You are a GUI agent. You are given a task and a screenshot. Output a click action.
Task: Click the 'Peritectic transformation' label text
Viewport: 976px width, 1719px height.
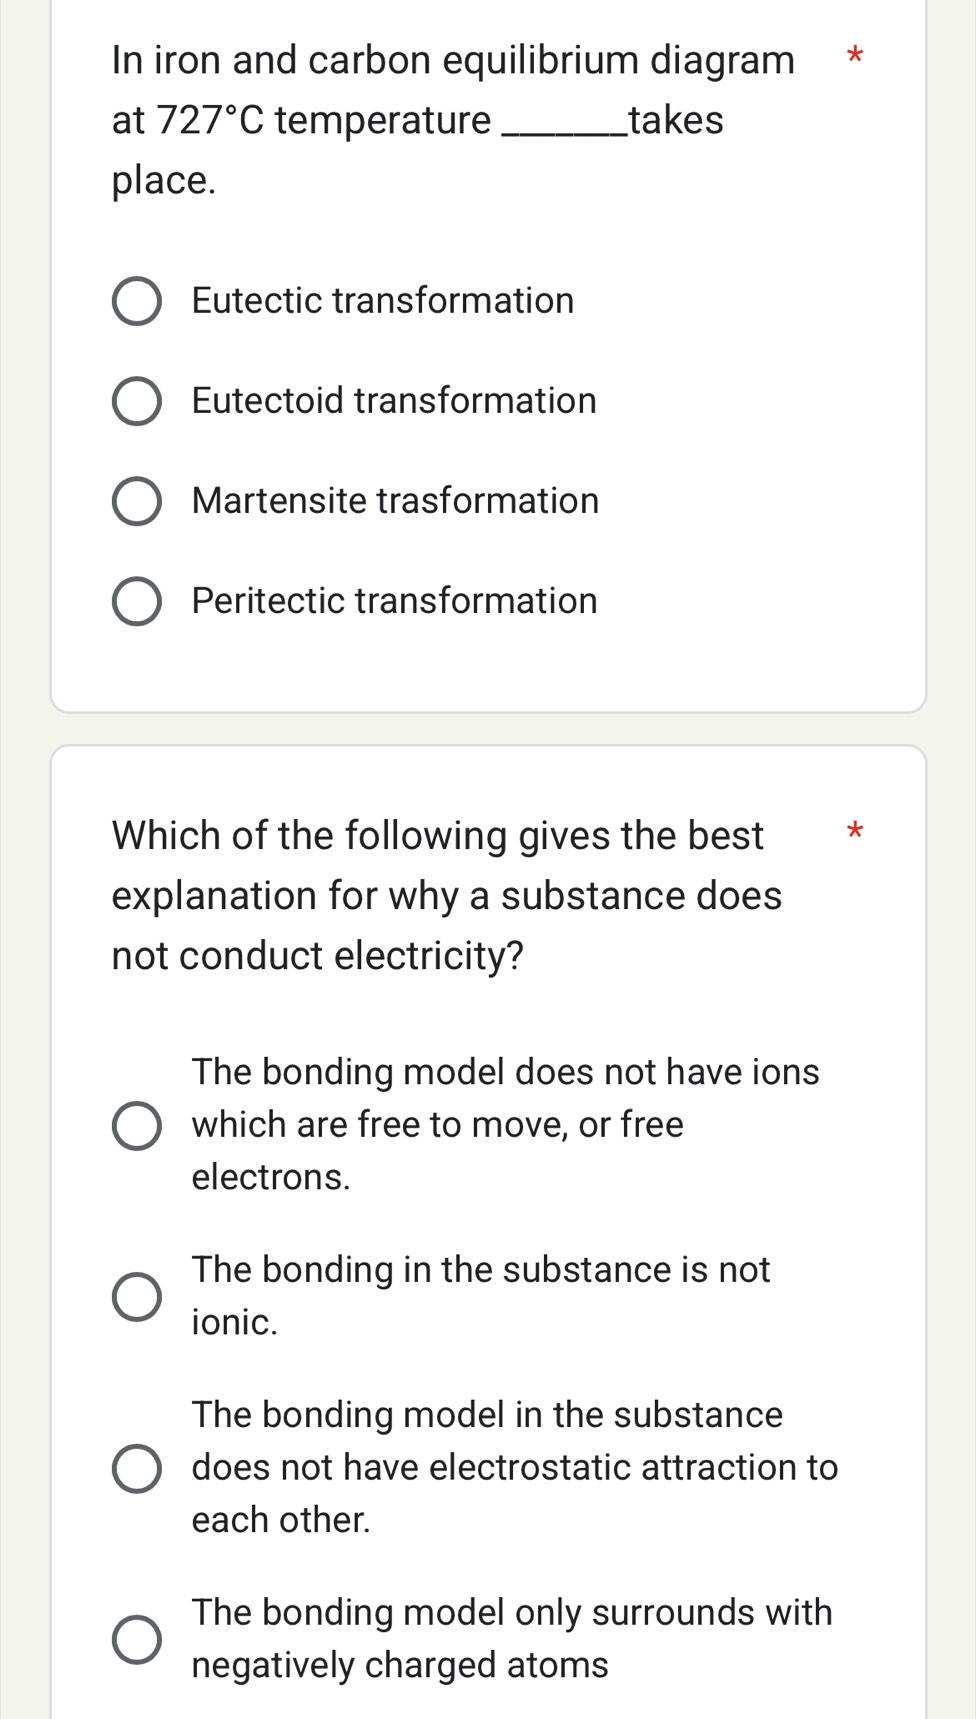[394, 601]
